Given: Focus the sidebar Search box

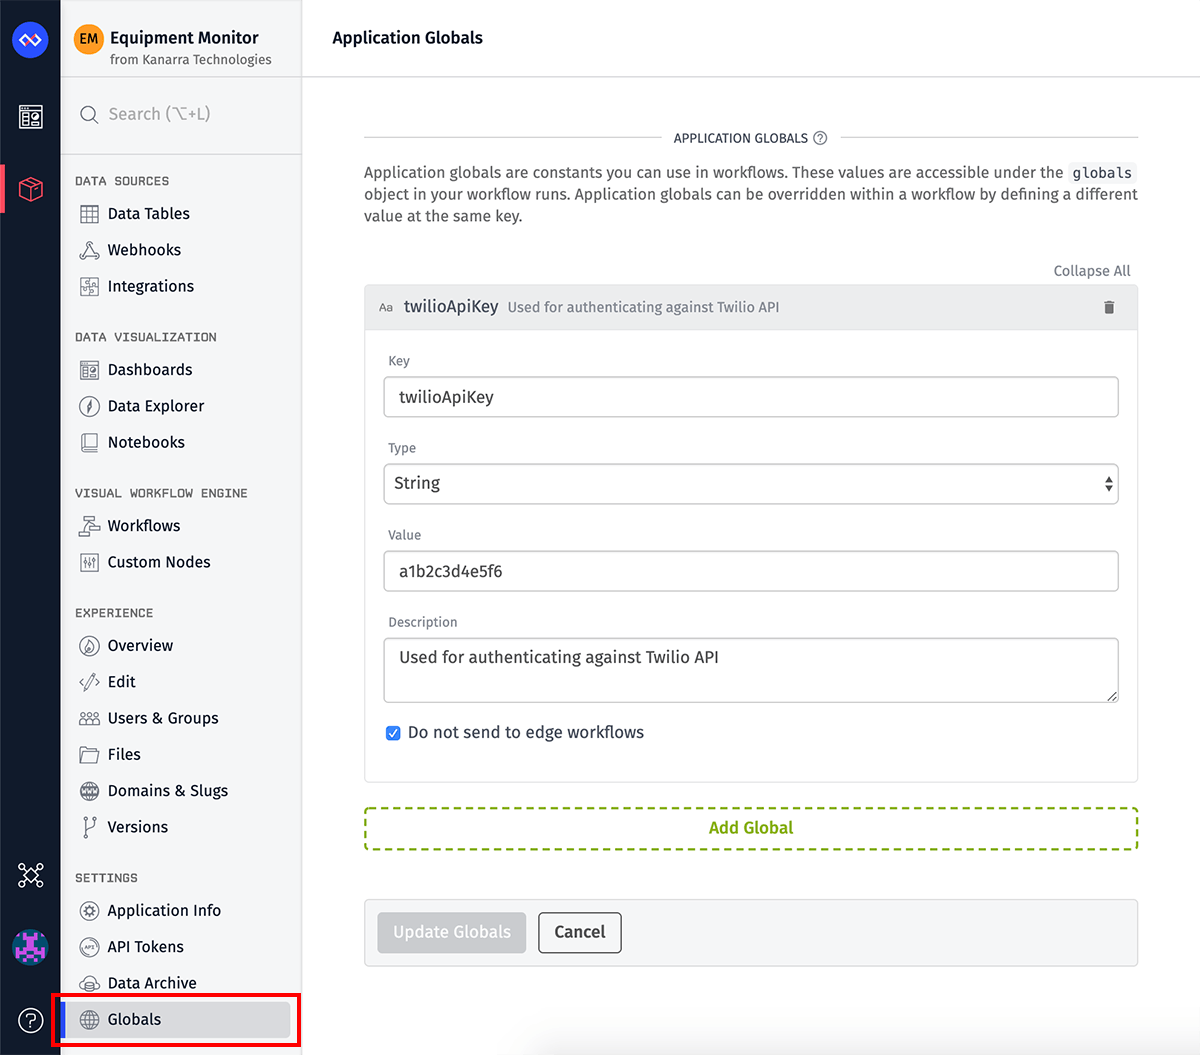Looking at the screenshot, I should click(181, 114).
